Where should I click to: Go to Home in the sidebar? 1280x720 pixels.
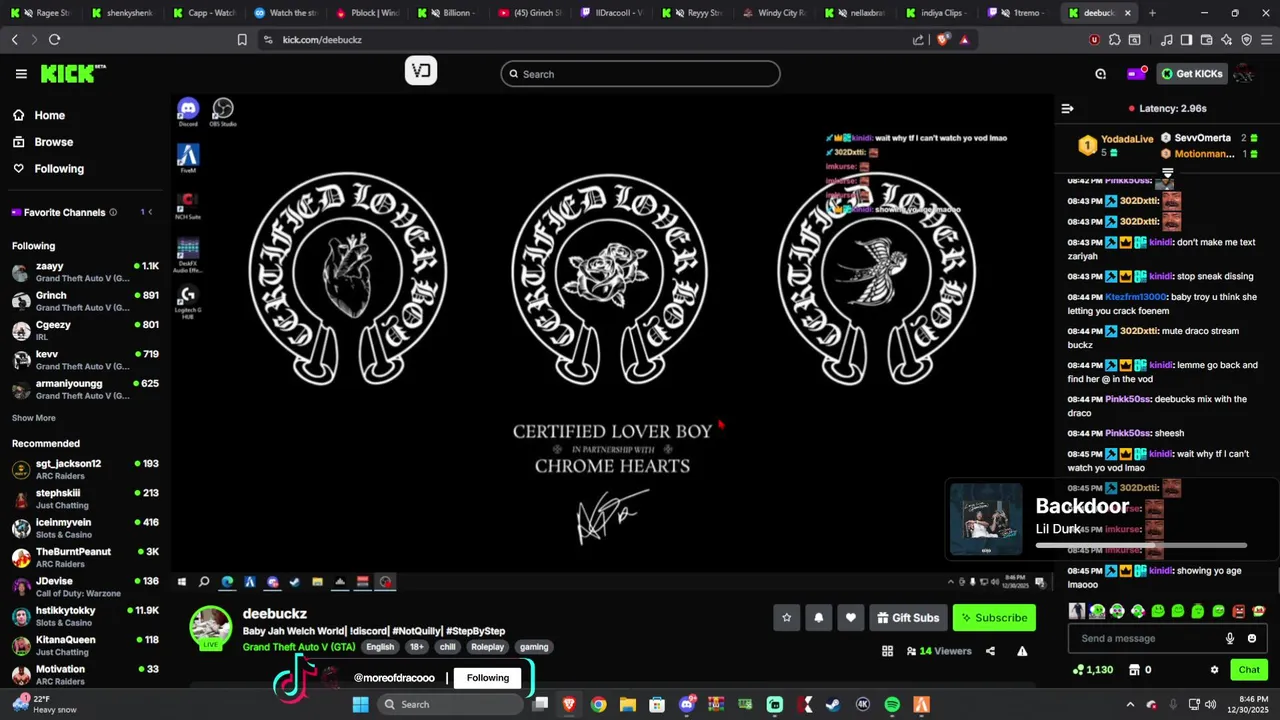[x=49, y=115]
